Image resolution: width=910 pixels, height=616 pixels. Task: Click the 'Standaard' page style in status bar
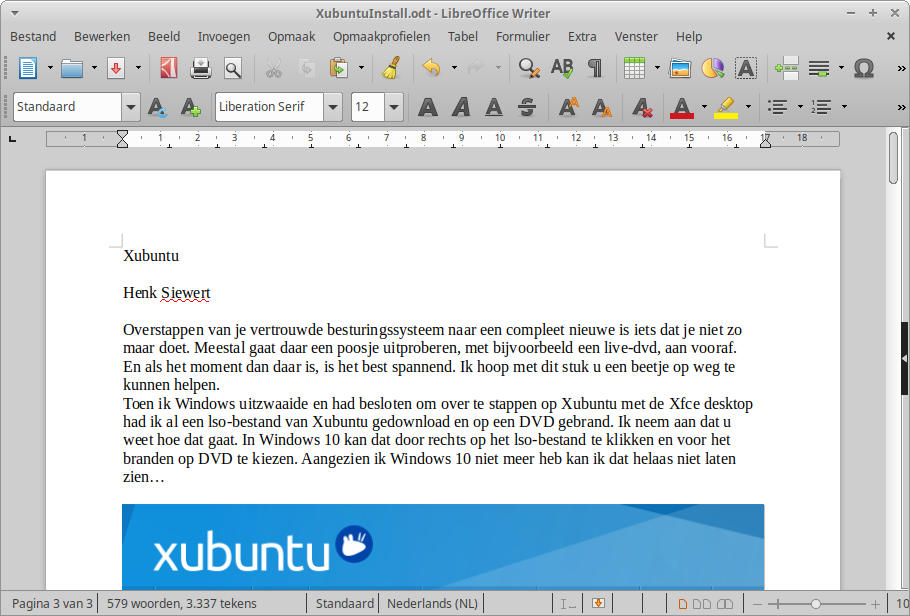[345, 604]
